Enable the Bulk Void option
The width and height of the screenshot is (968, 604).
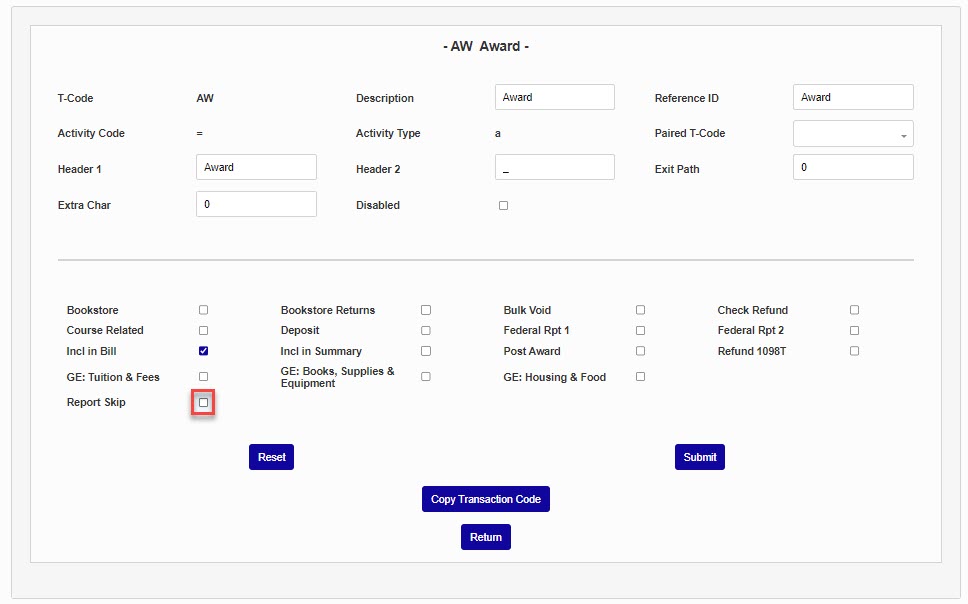tap(640, 310)
